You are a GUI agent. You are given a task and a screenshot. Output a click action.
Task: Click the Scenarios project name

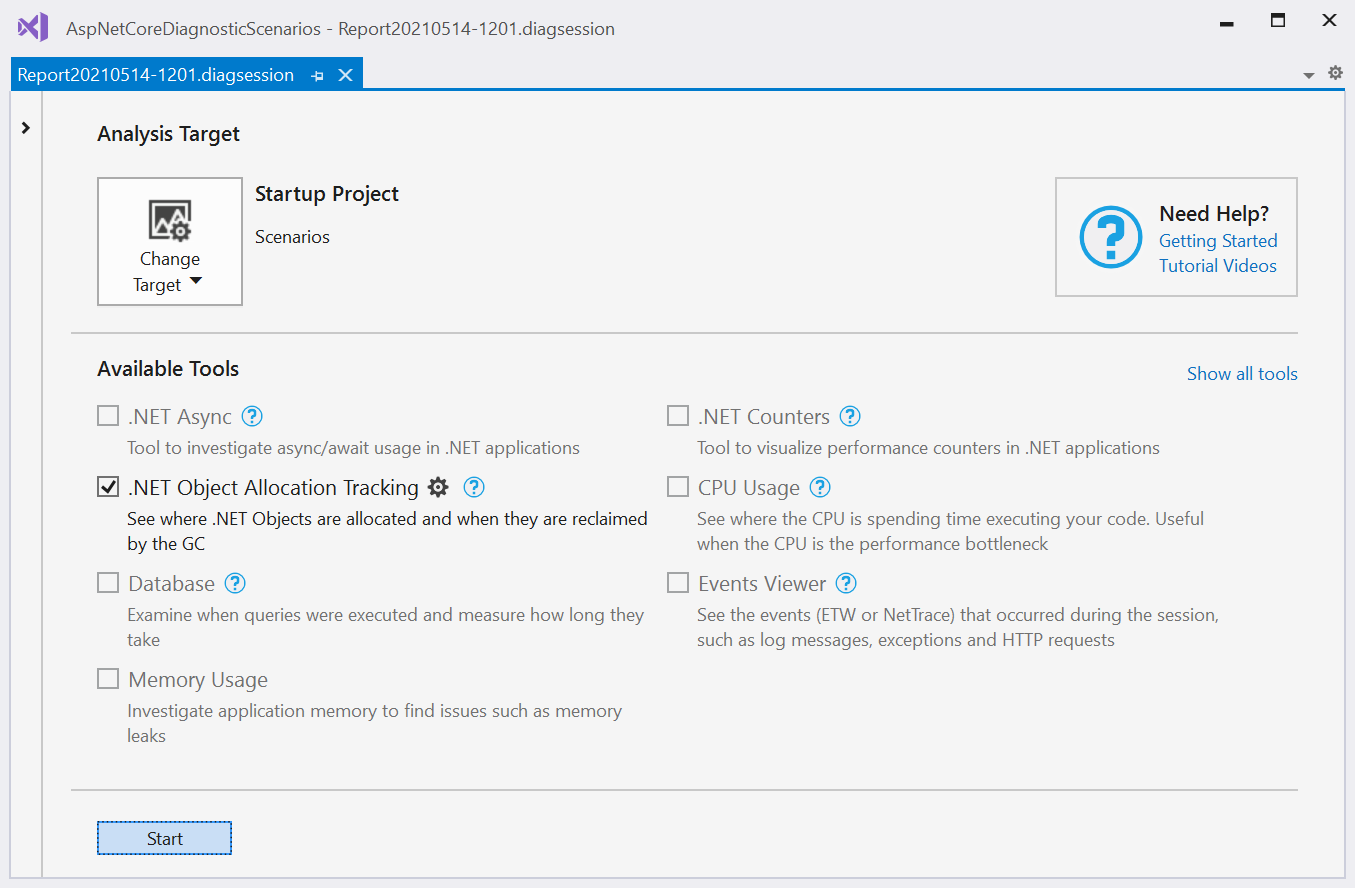click(292, 237)
